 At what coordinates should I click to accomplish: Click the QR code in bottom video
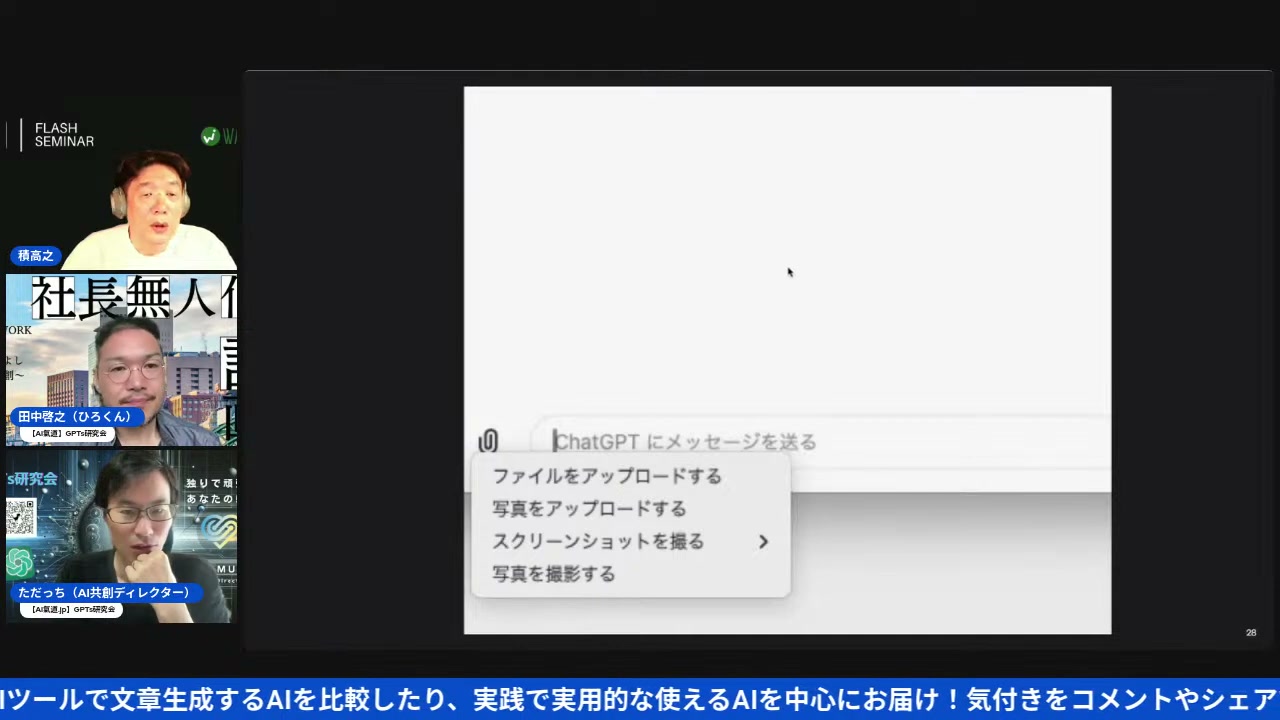21,517
